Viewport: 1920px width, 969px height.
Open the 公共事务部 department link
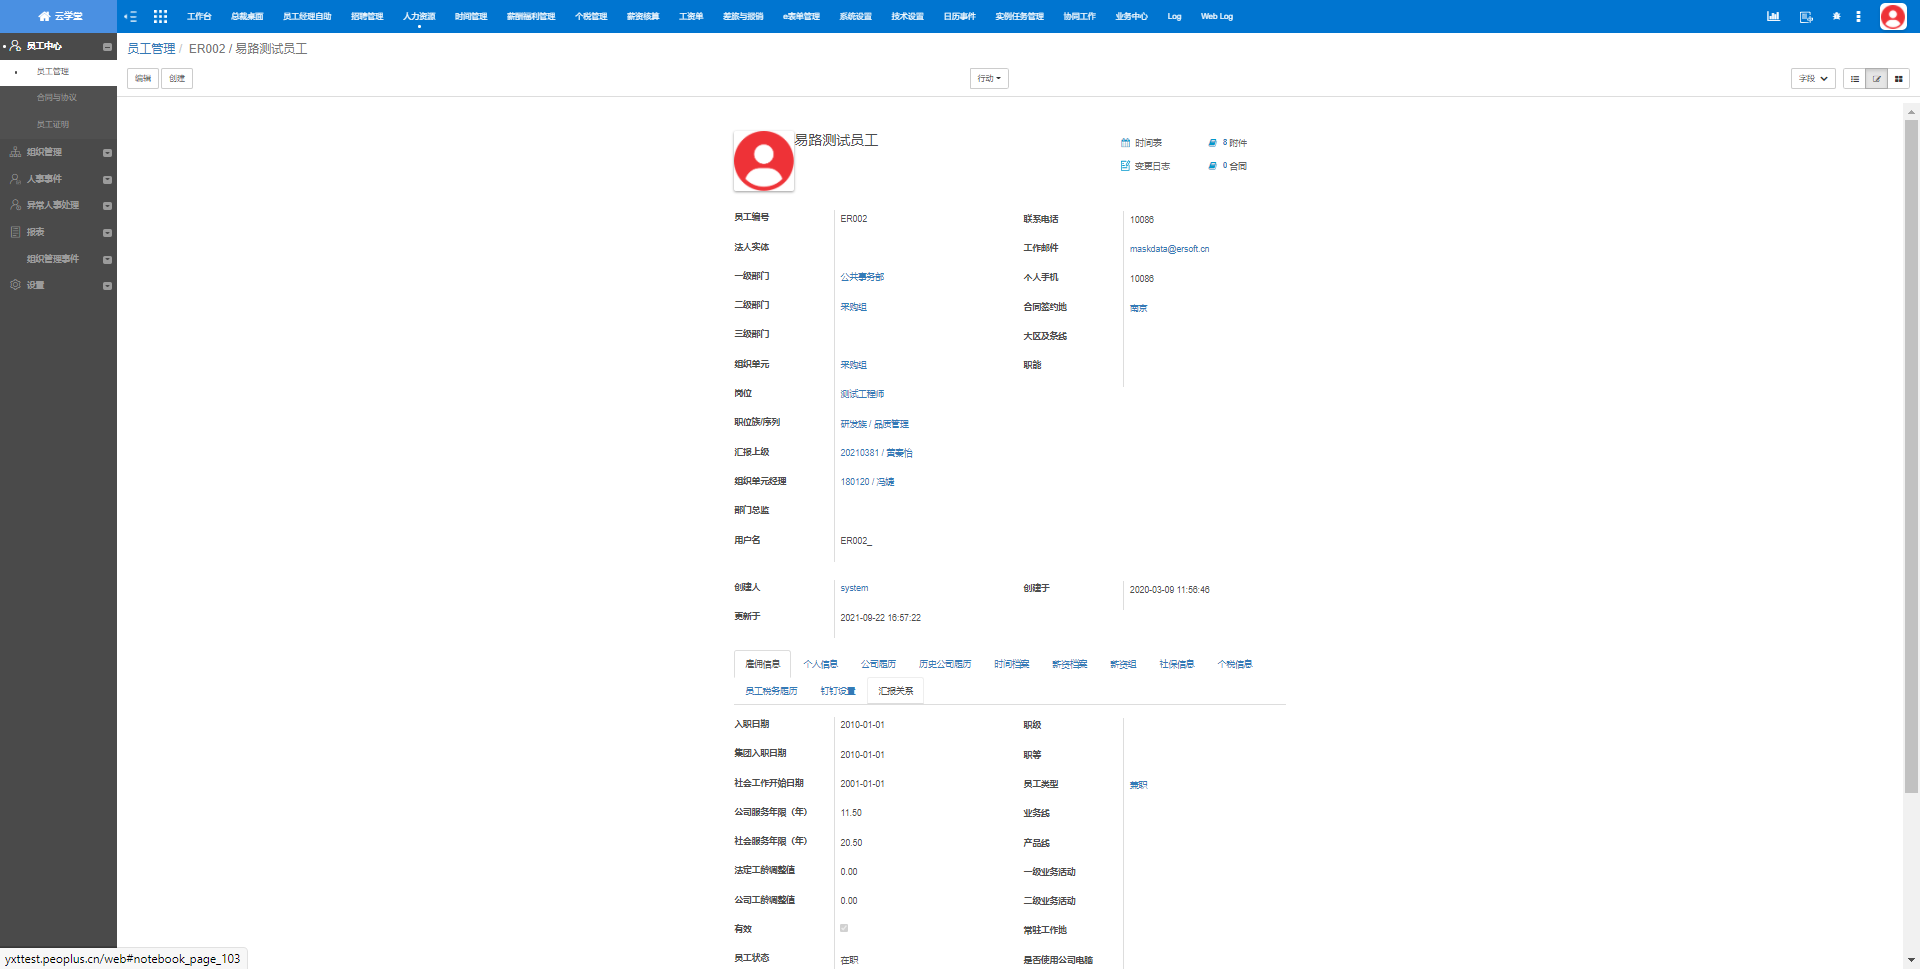point(862,277)
